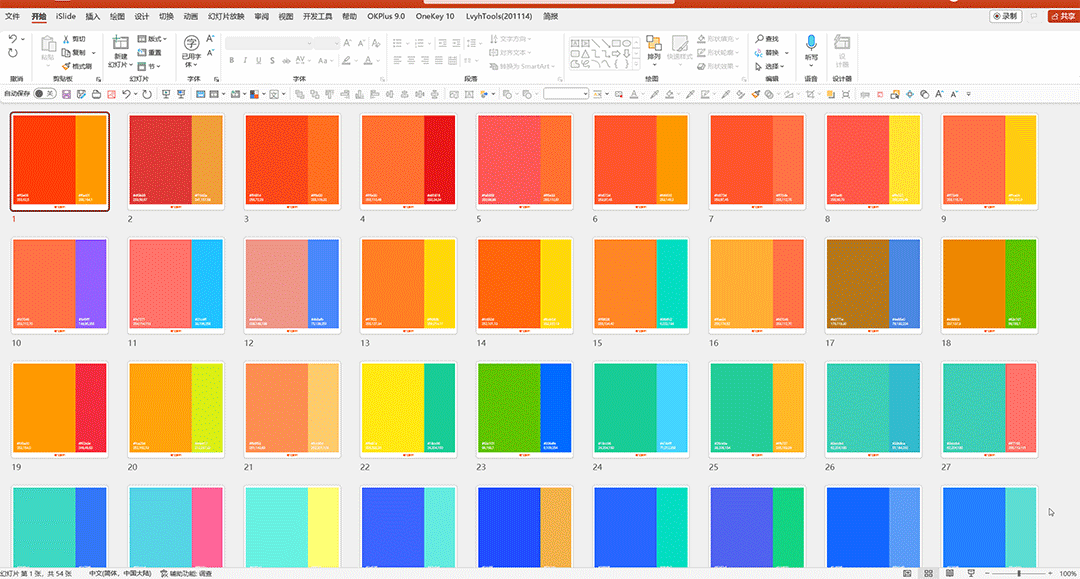Switch to the iSlide tab
Viewport: 1080px width, 579px height.
tap(65, 16)
